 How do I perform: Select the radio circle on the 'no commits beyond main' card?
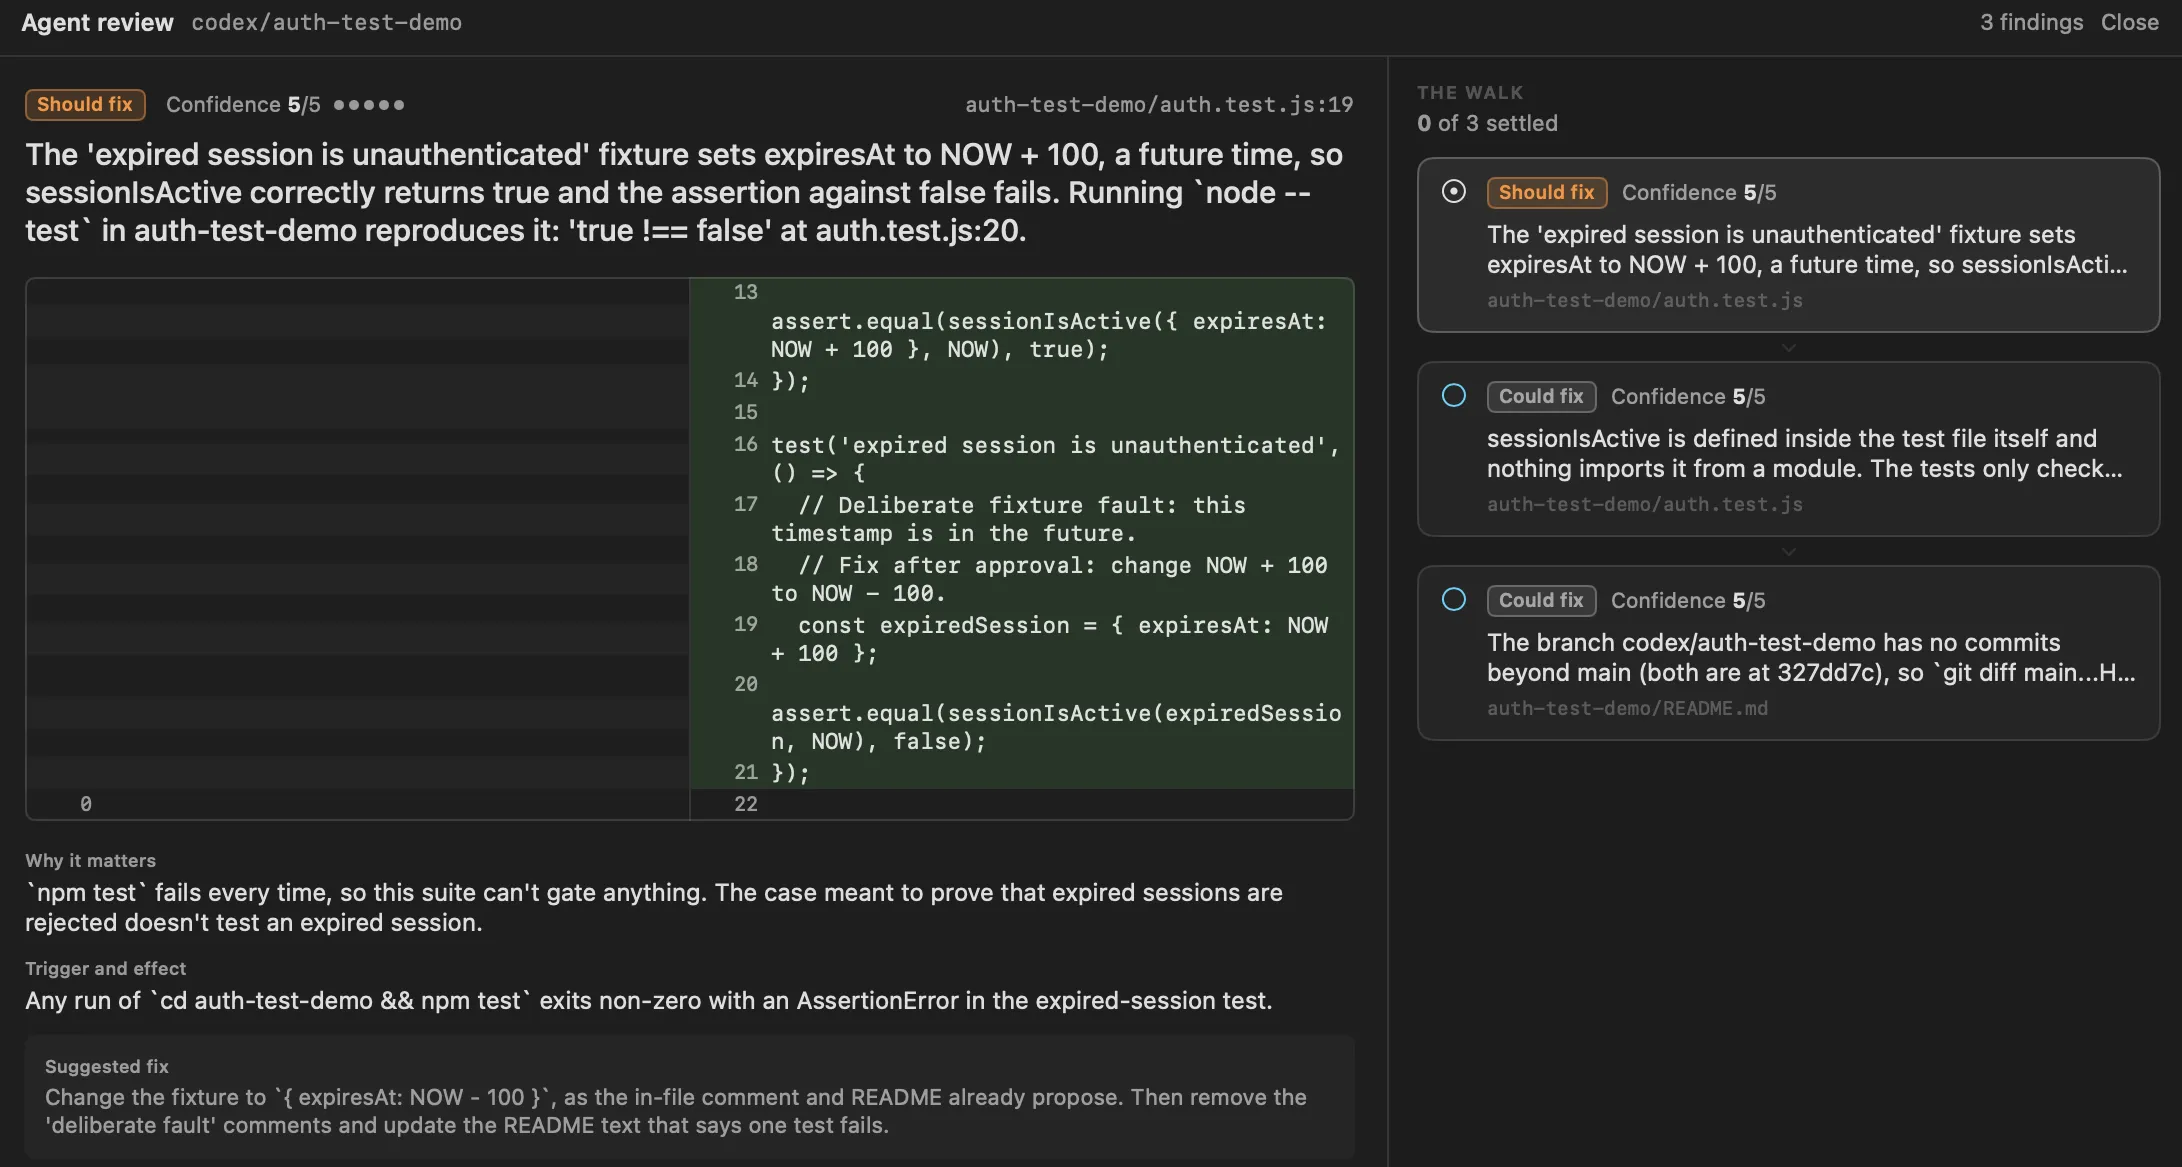[1454, 599]
